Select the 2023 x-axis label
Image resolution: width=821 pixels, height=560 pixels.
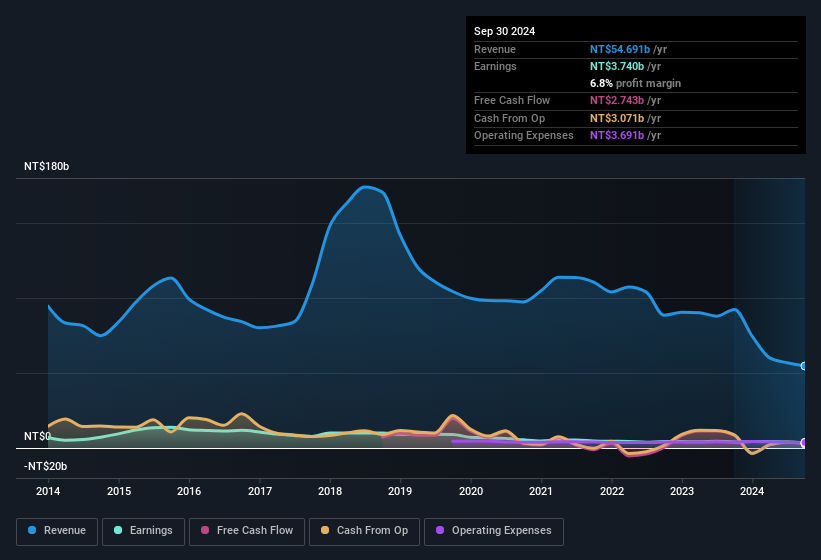click(x=682, y=491)
